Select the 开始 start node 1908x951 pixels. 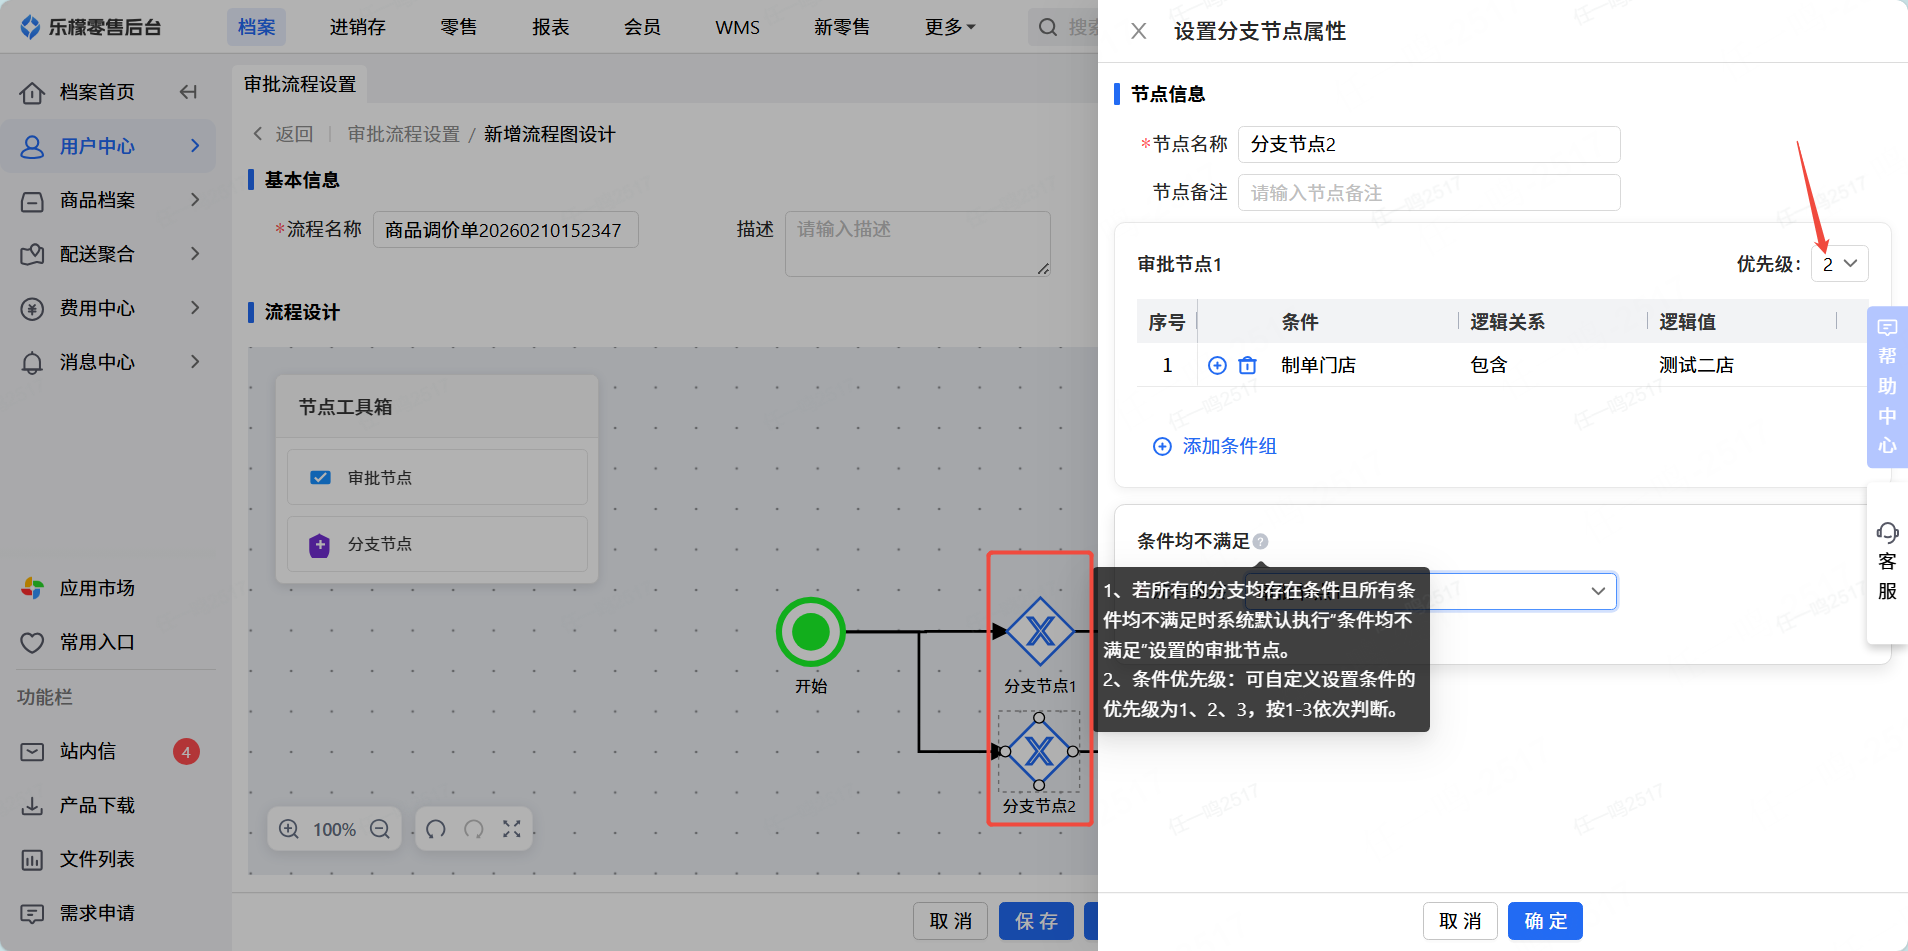pos(811,632)
